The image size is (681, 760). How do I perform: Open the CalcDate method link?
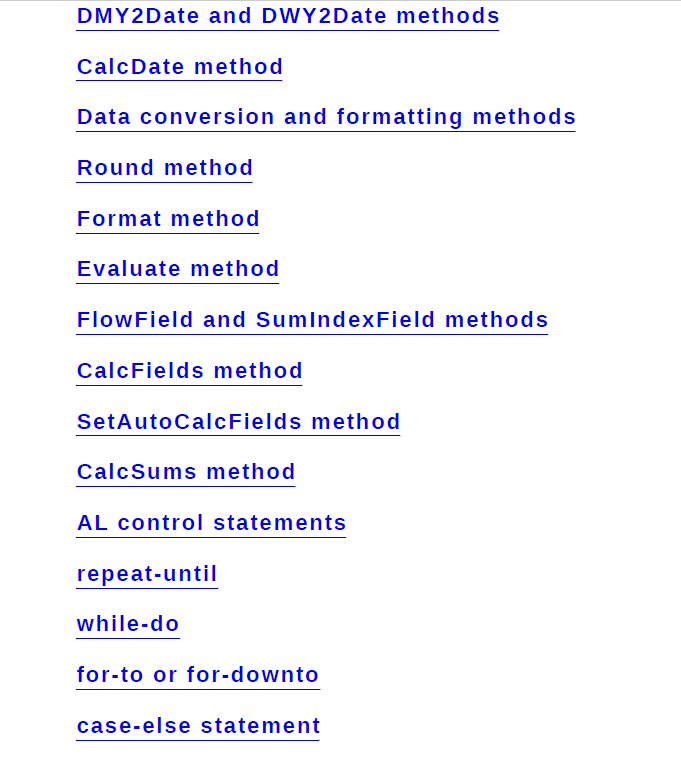pyautogui.click(x=179, y=67)
